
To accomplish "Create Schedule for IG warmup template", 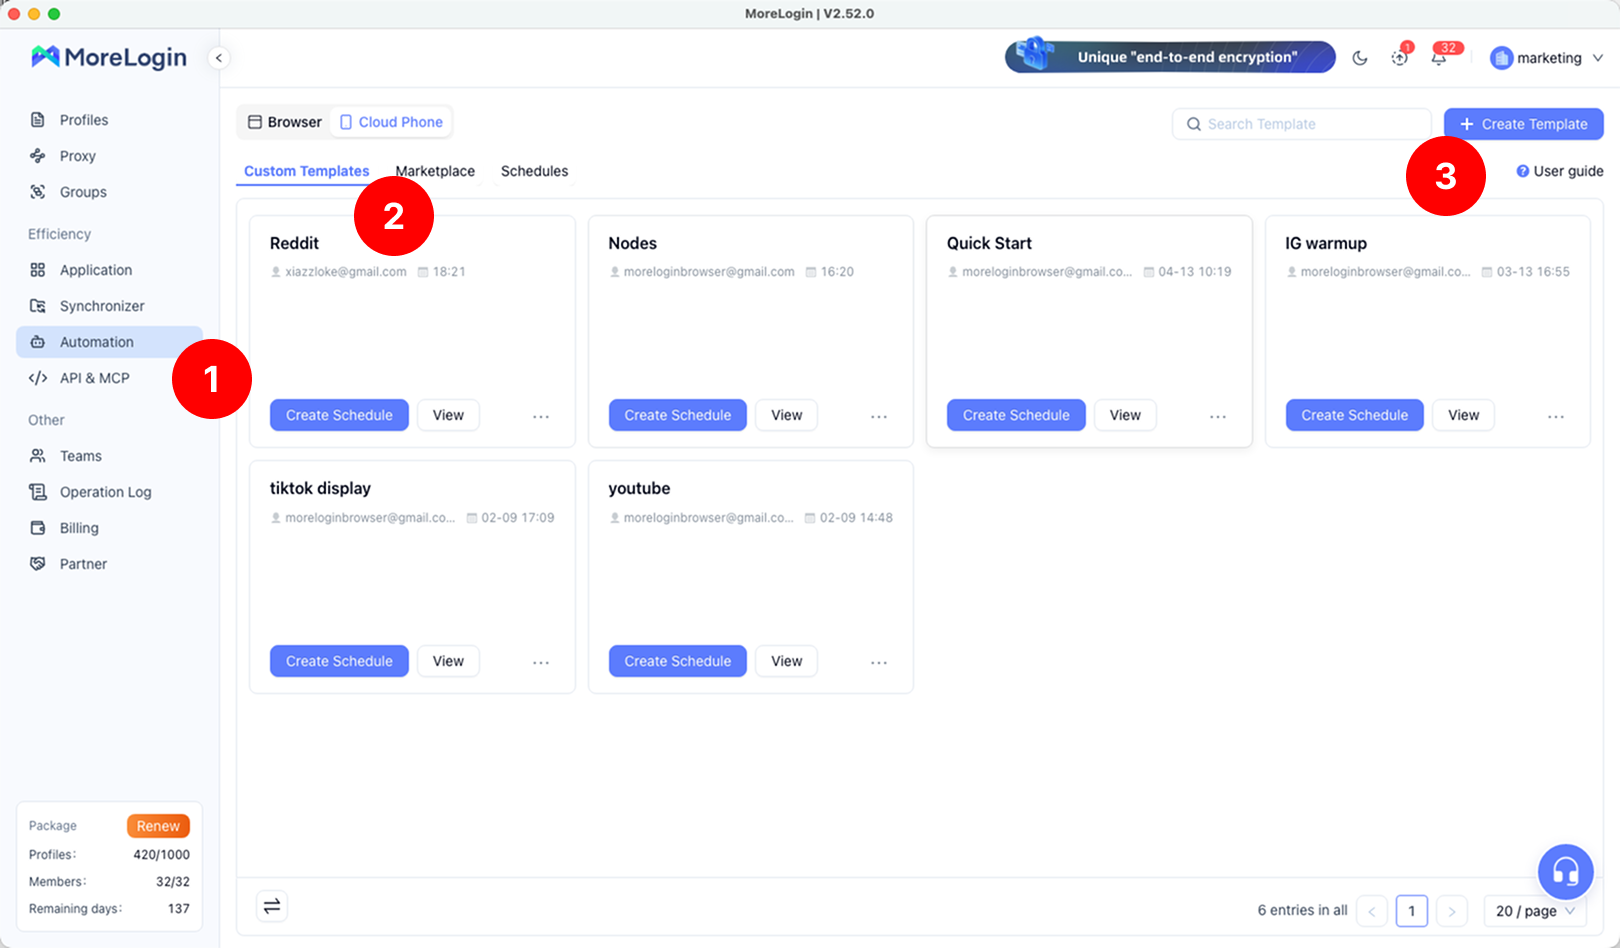I will [x=1355, y=415].
